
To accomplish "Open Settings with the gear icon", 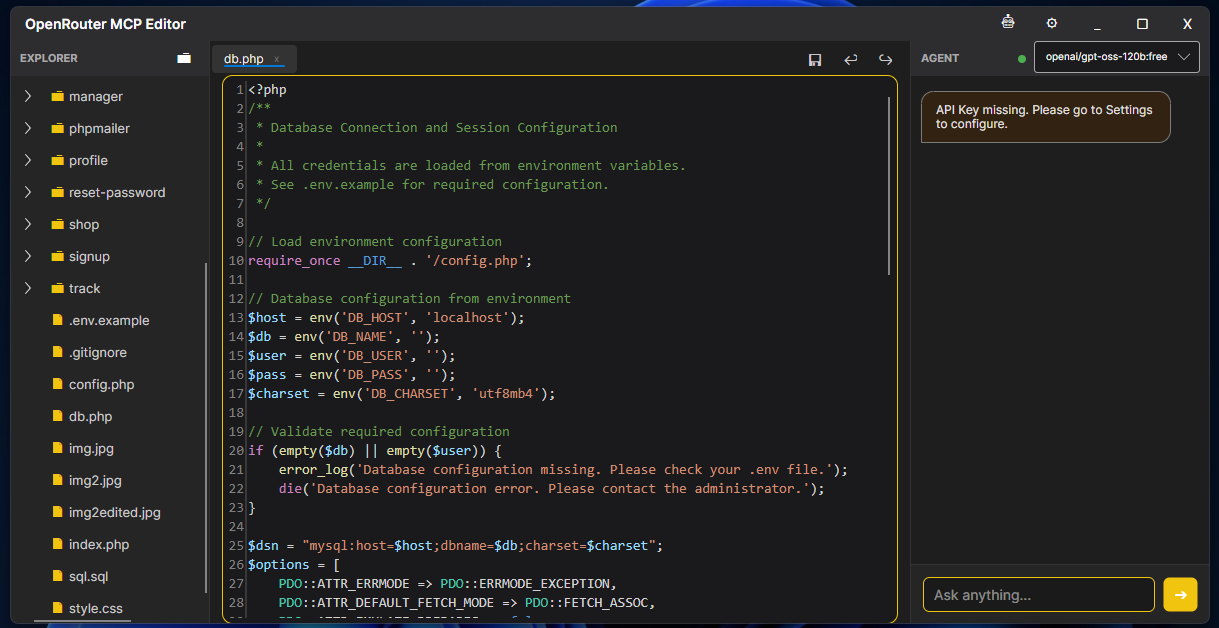I will tap(1051, 22).
